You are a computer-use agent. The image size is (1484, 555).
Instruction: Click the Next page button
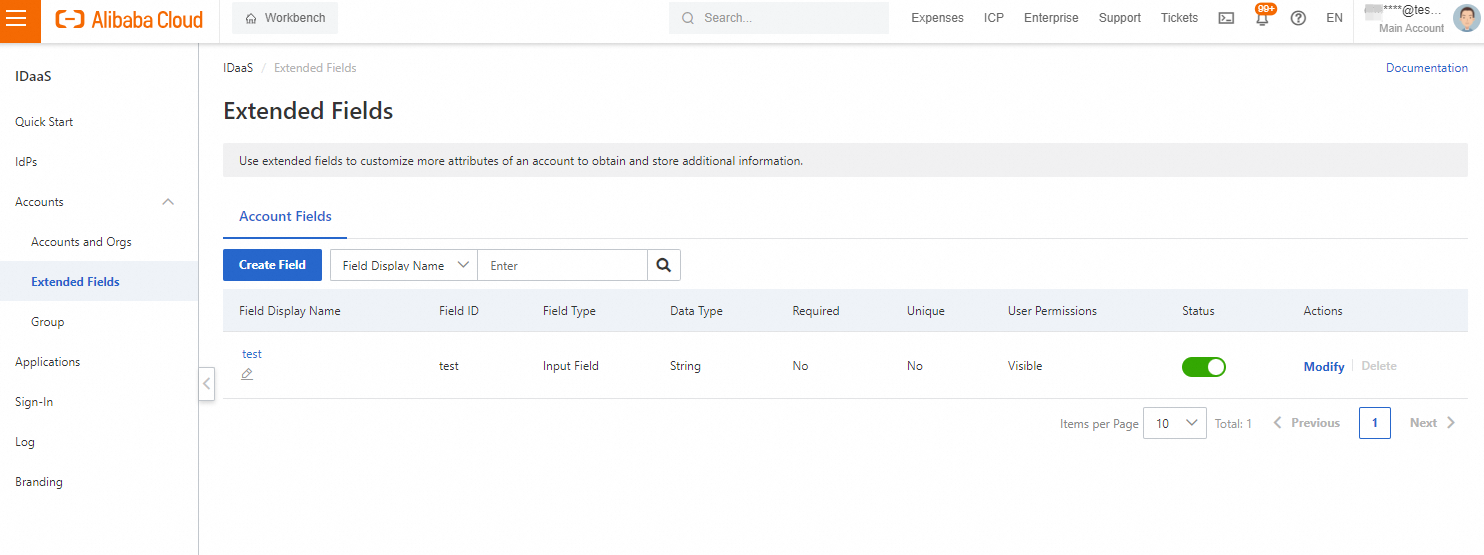1432,423
